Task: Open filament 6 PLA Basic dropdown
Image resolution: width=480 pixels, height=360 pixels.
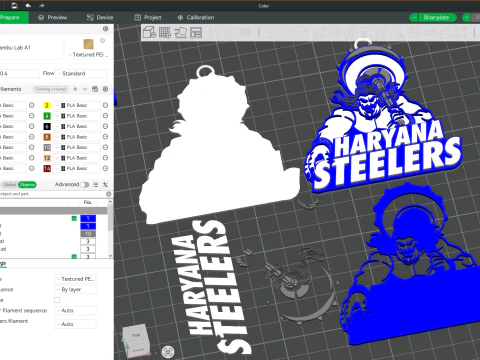Action: pyautogui.click(x=77, y=126)
